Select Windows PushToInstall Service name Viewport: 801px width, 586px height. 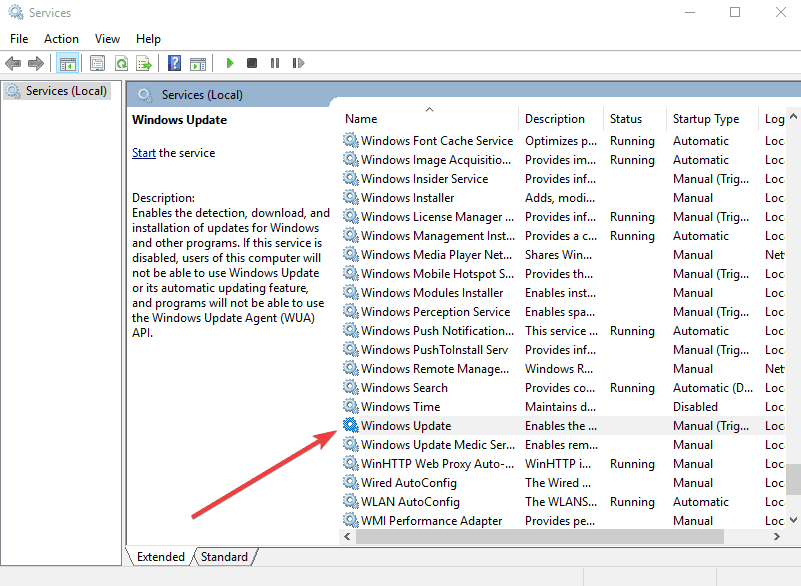(x=434, y=350)
